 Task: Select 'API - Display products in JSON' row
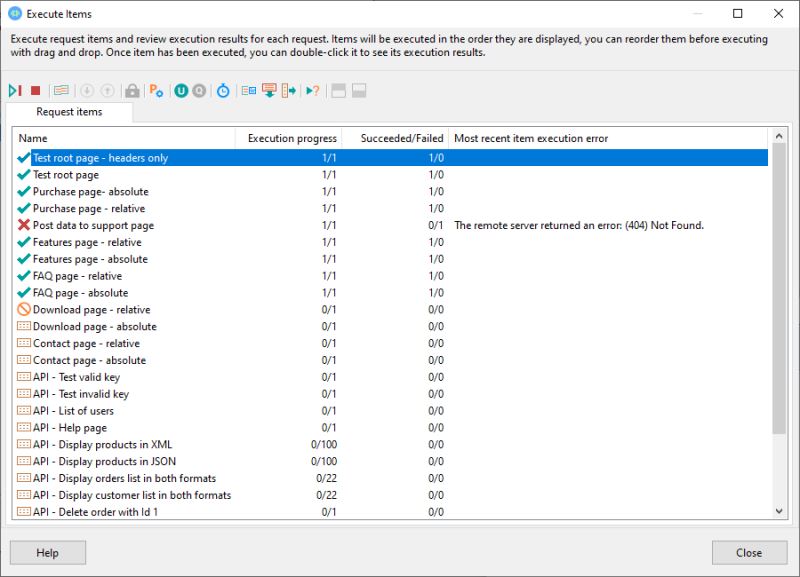point(391,461)
